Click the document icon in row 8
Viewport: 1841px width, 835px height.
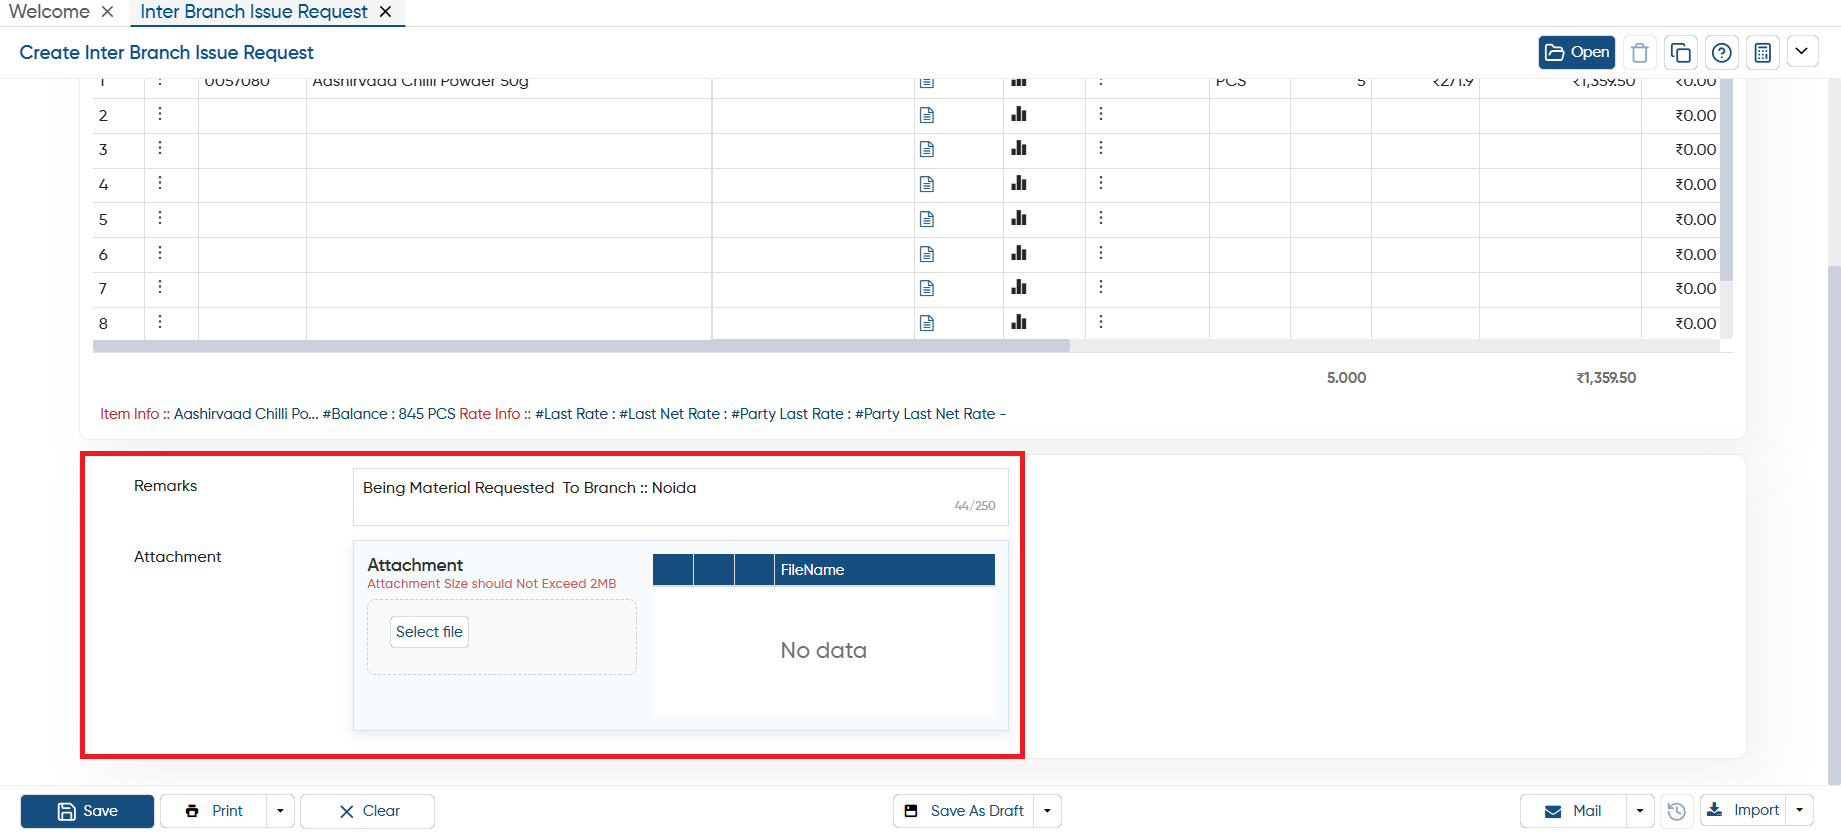[x=927, y=323]
